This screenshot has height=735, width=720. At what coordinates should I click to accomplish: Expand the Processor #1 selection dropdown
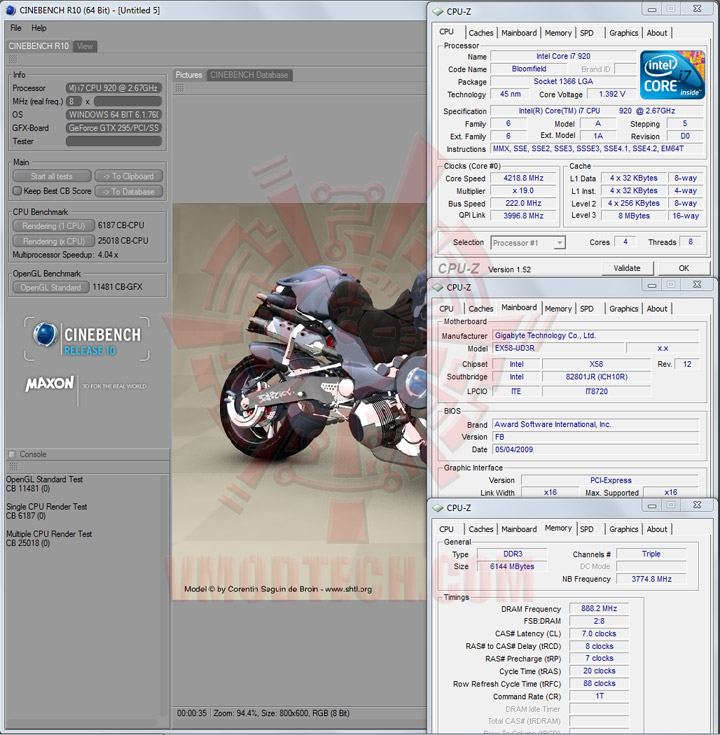[559, 243]
